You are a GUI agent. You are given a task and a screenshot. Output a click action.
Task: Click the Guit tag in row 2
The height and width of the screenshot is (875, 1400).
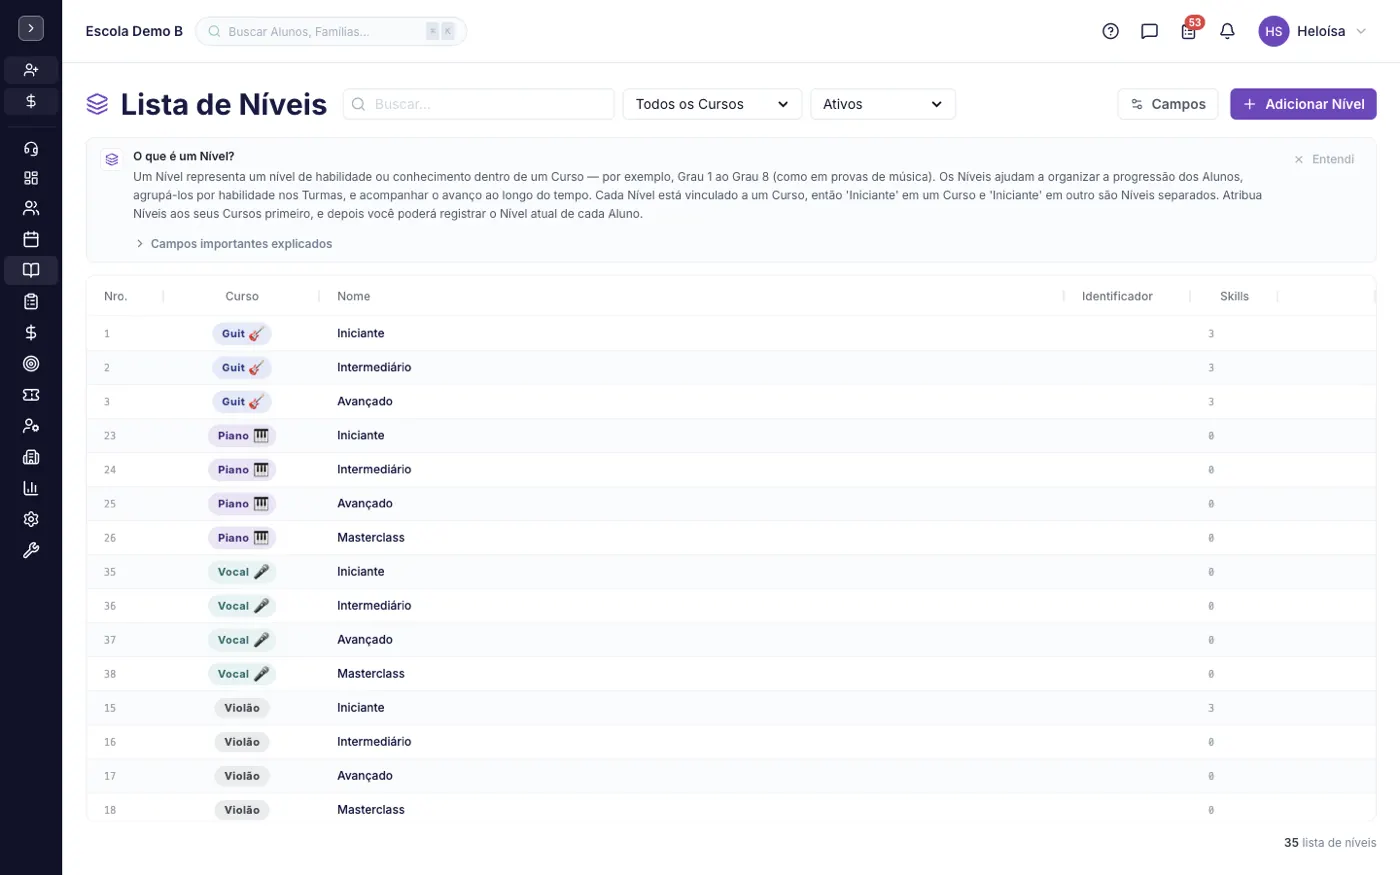click(x=242, y=368)
